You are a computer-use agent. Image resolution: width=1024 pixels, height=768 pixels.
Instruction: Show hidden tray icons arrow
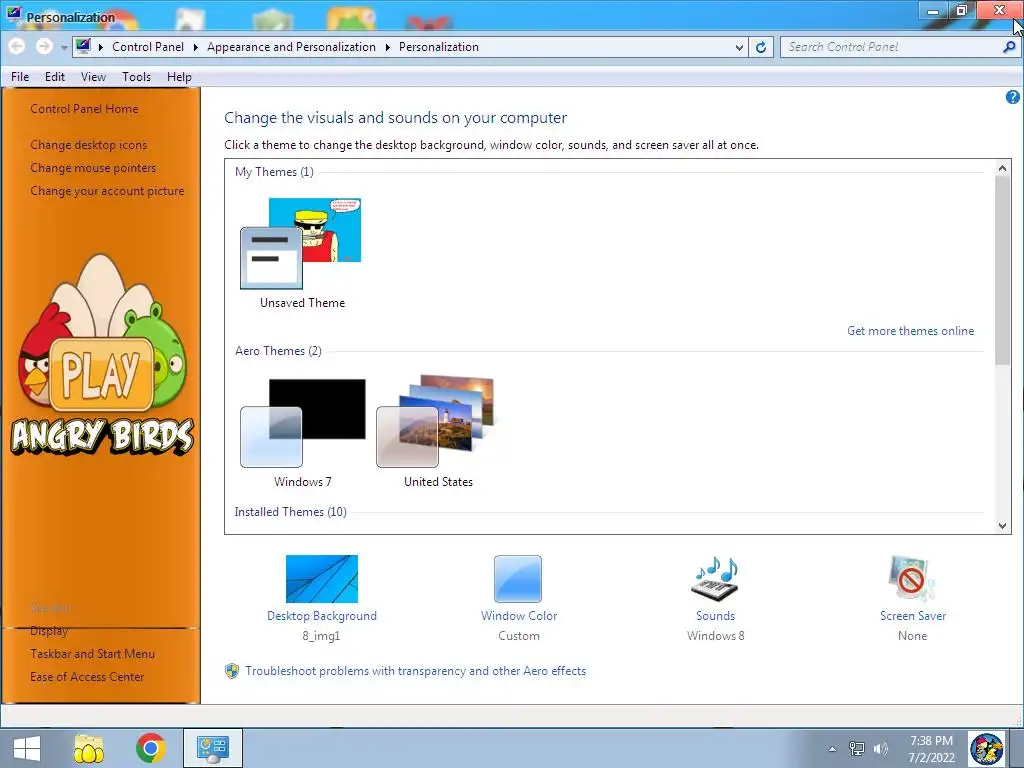point(832,749)
